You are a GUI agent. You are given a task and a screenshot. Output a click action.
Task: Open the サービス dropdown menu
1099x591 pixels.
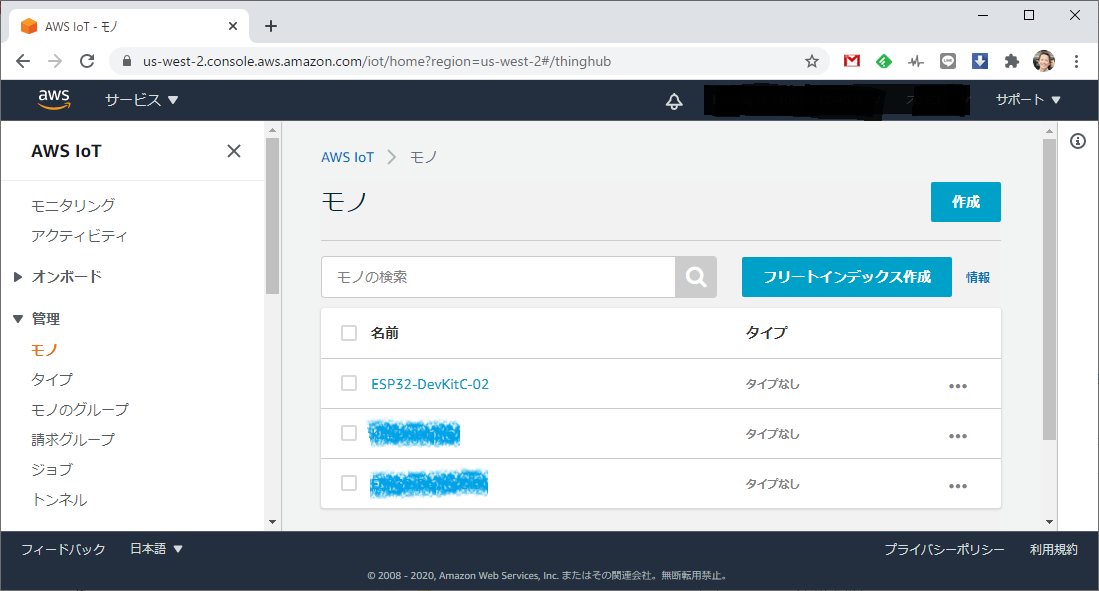point(142,100)
